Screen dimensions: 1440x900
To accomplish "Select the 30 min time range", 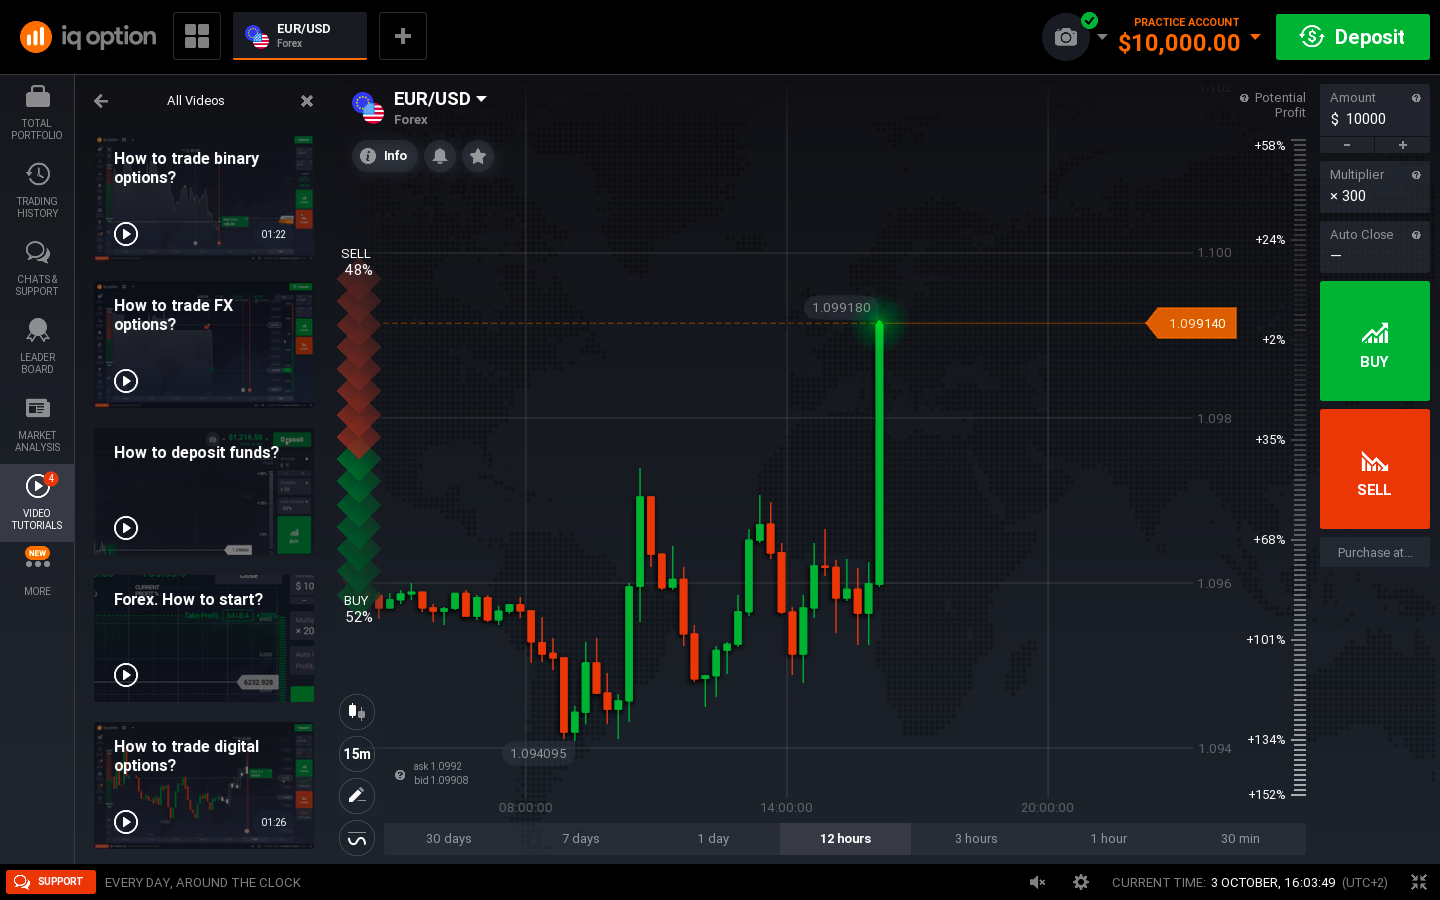I will point(1240,839).
